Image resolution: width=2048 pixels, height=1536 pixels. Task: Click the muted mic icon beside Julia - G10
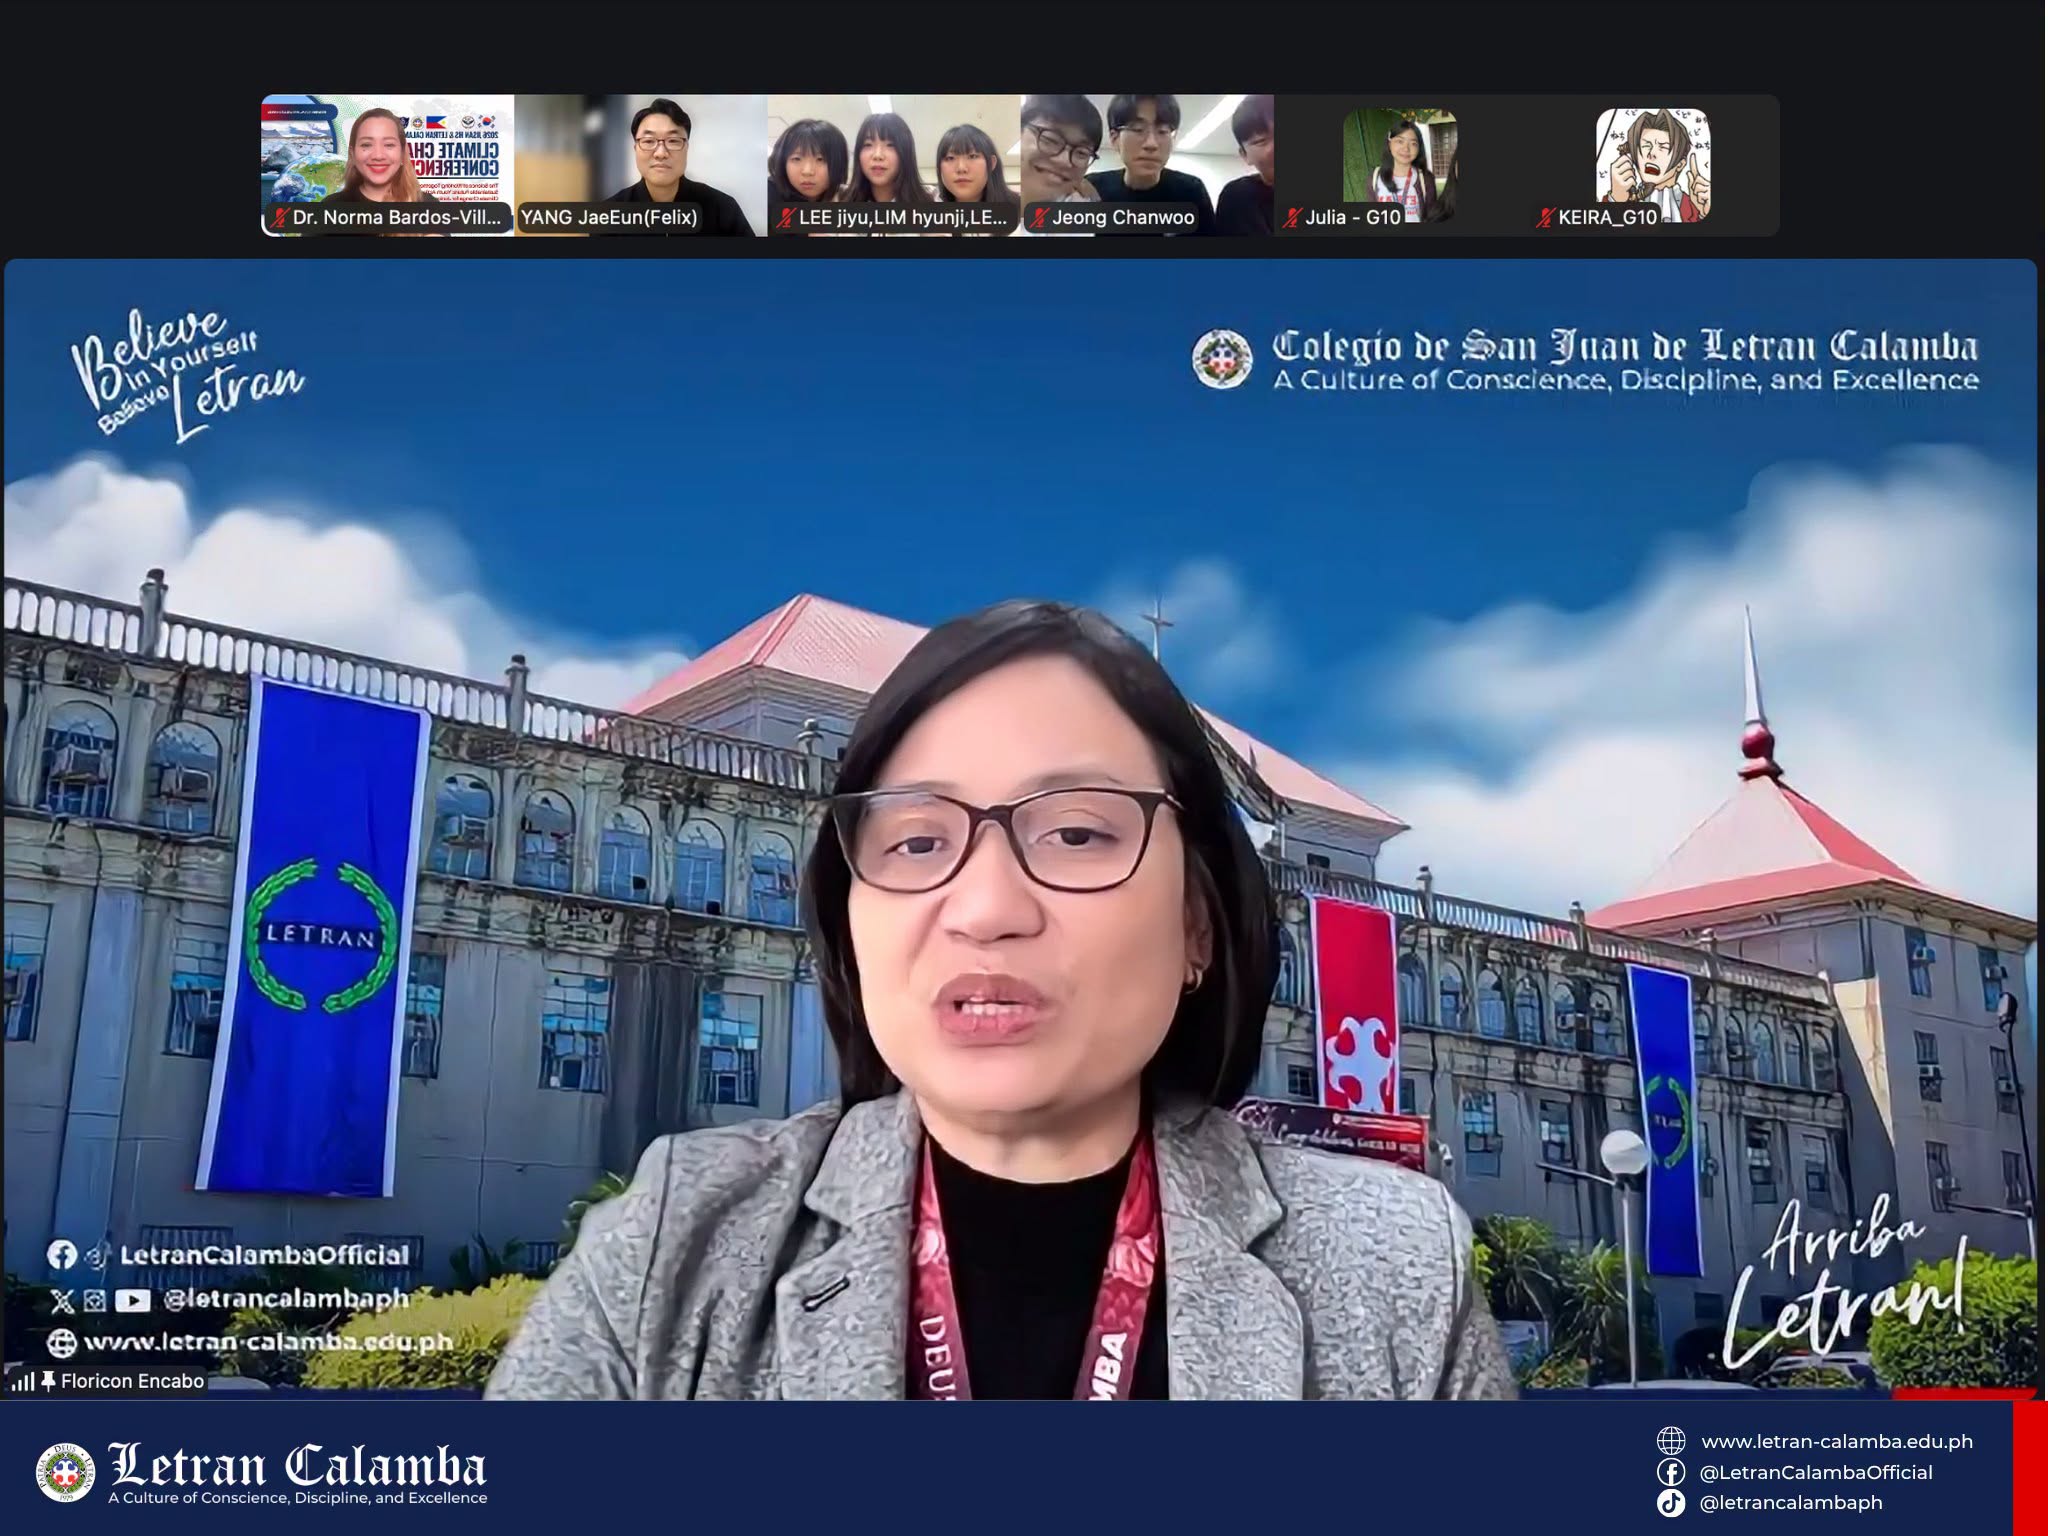(x=1293, y=217)
